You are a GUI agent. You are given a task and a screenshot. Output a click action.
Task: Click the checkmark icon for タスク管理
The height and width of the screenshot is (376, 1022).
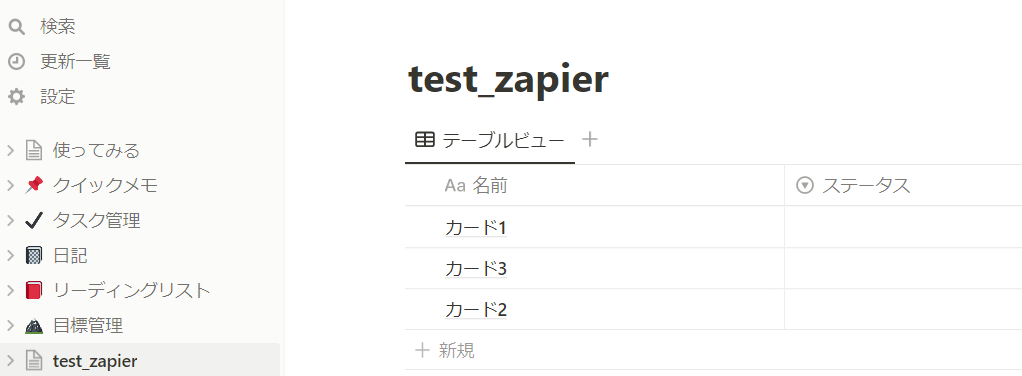point(33,220)
